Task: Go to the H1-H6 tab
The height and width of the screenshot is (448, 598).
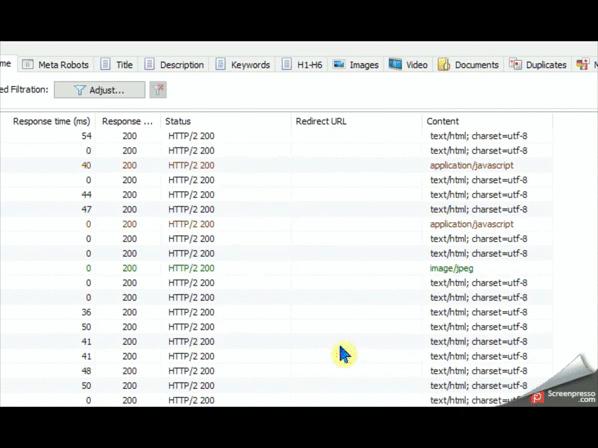Action: 302,65
